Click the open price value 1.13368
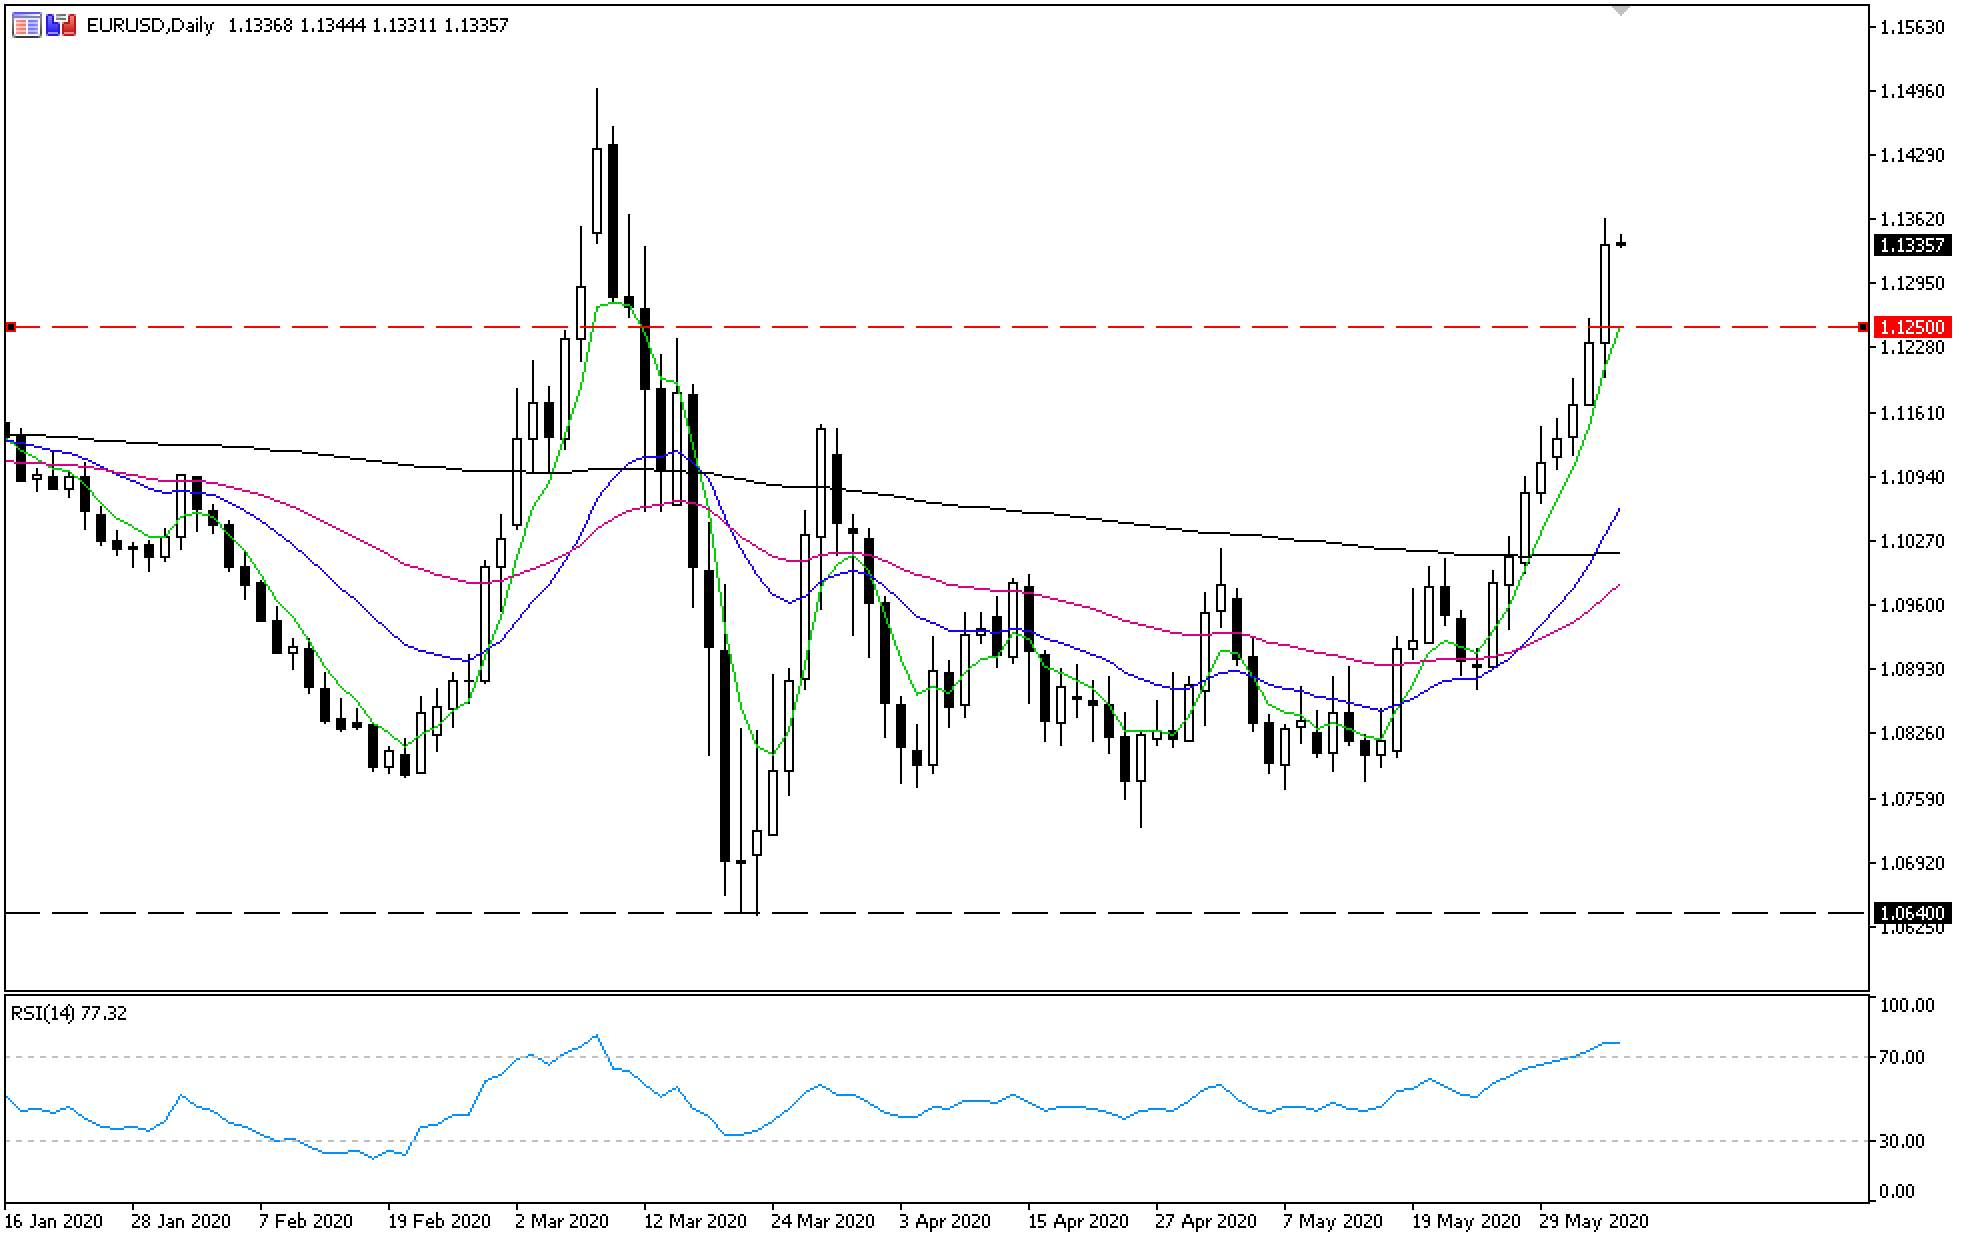This screenshot has width=1970, height=1244. pyautogui.click(x=260, y=26)
